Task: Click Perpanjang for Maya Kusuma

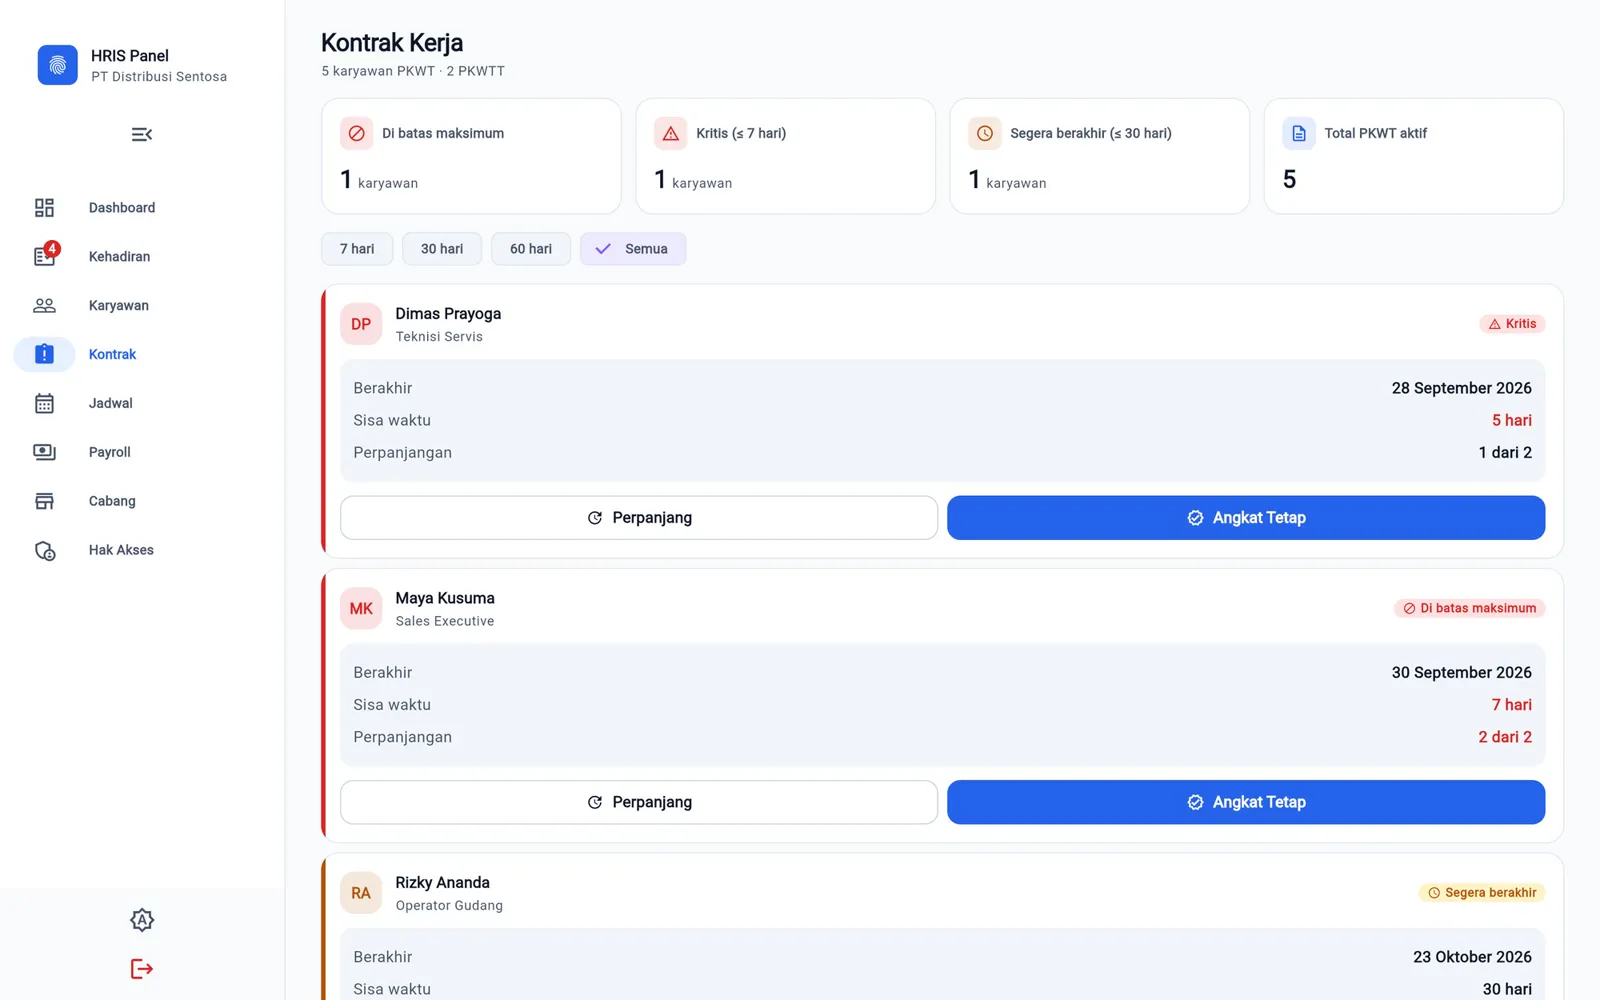Action: (x=639, y=802)
